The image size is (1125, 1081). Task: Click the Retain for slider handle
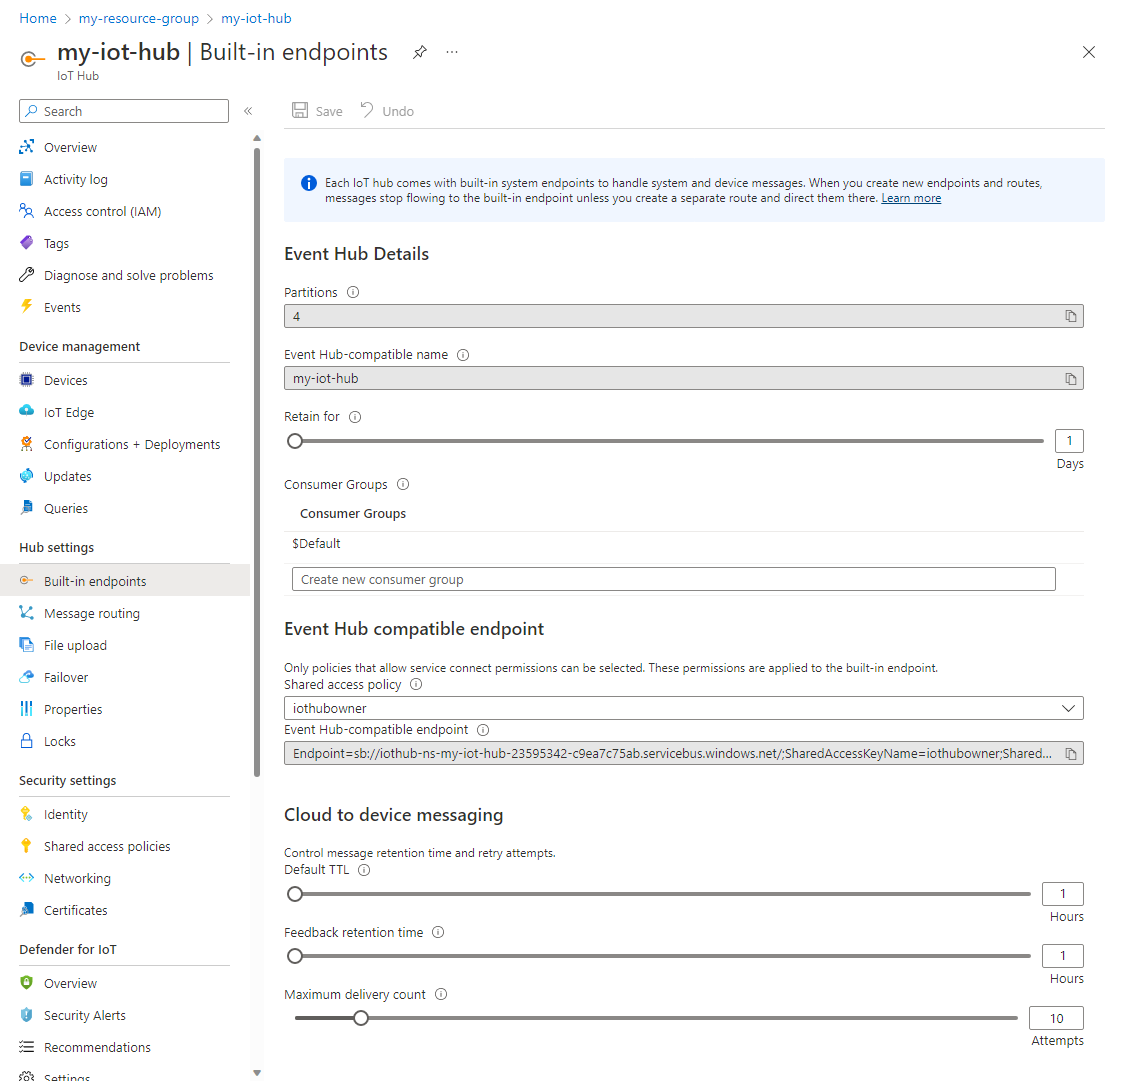[295, 441]
